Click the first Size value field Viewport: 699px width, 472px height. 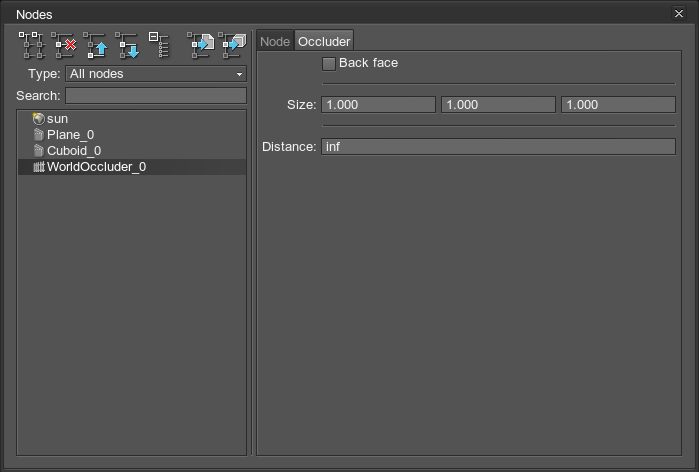[378, 105]
